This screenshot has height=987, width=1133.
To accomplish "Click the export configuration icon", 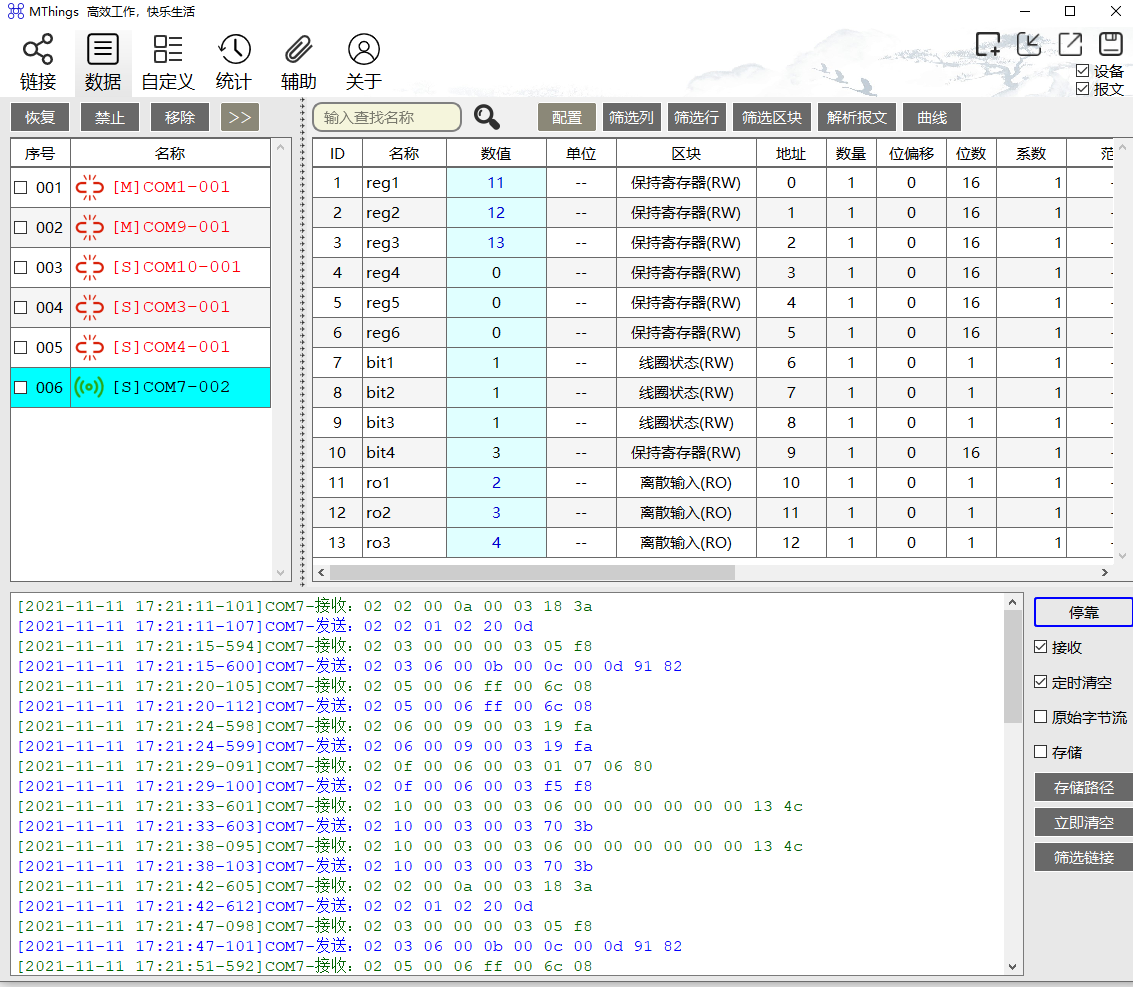I will point(1070,44).
